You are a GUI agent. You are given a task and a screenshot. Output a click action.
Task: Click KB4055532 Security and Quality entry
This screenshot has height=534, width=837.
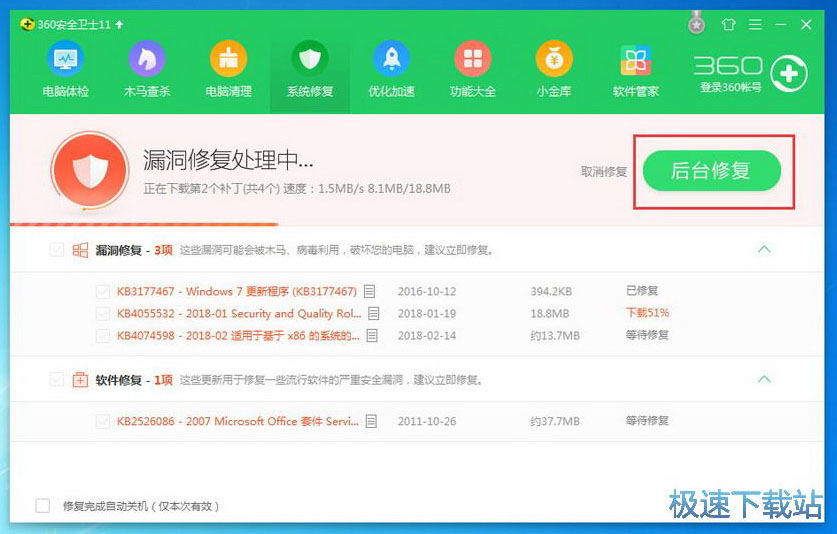(239, 313)
